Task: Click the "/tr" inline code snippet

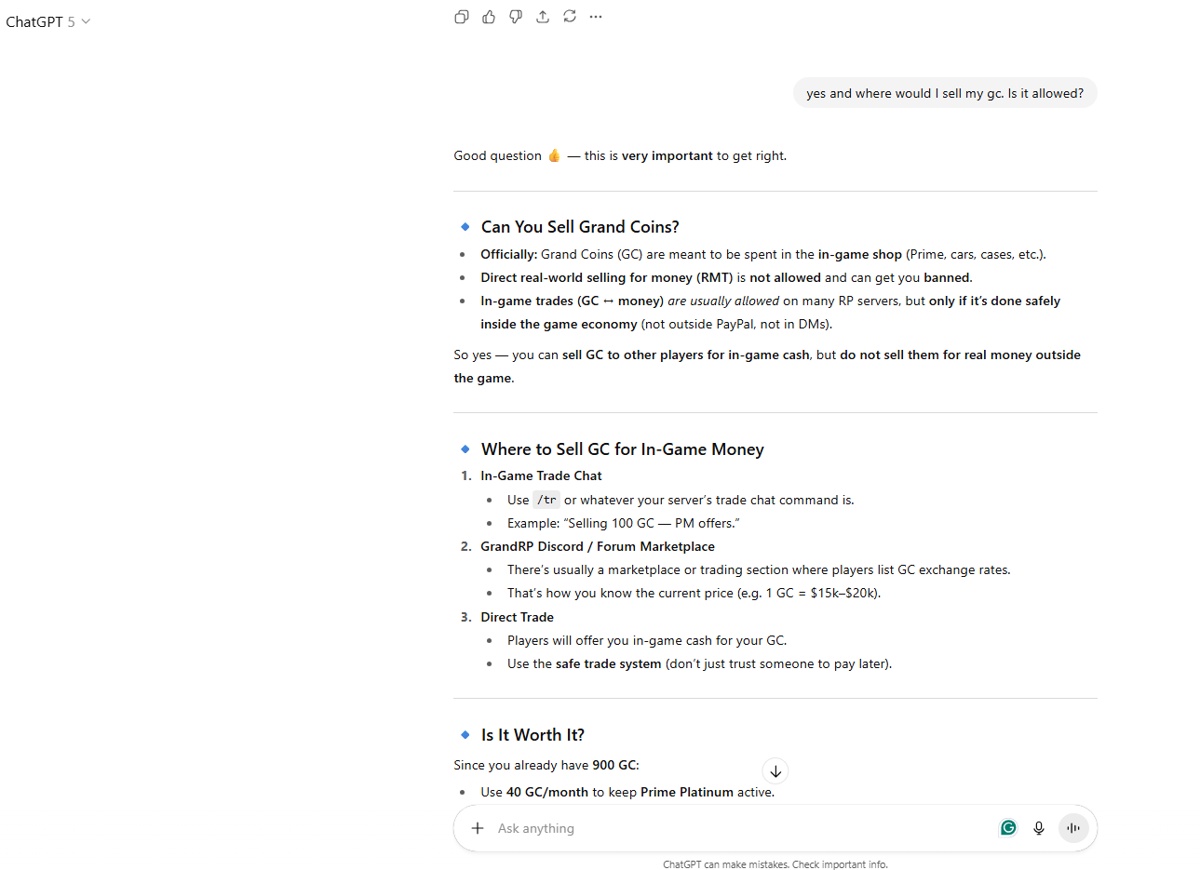Action: [x=546, y=500]
